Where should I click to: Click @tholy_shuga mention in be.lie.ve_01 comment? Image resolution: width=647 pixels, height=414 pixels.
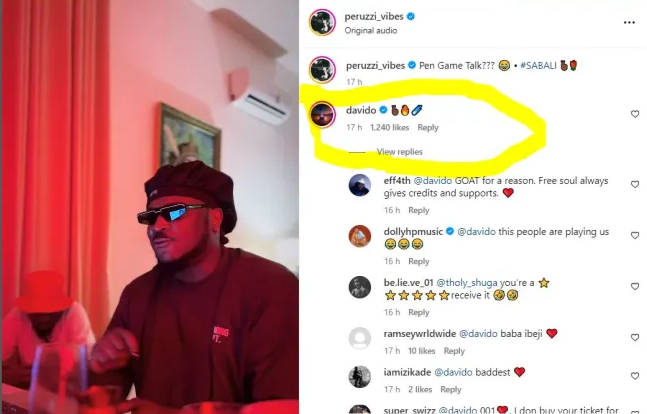tap(467, 283)
